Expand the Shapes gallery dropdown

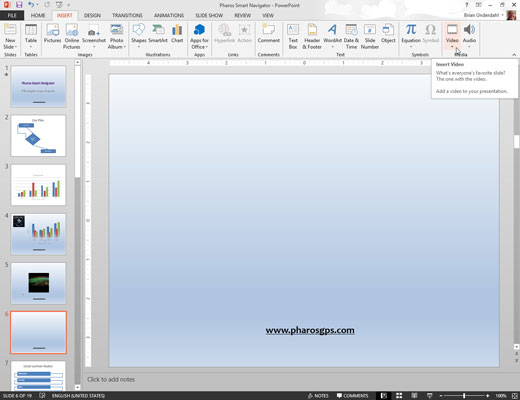[139, 47]
